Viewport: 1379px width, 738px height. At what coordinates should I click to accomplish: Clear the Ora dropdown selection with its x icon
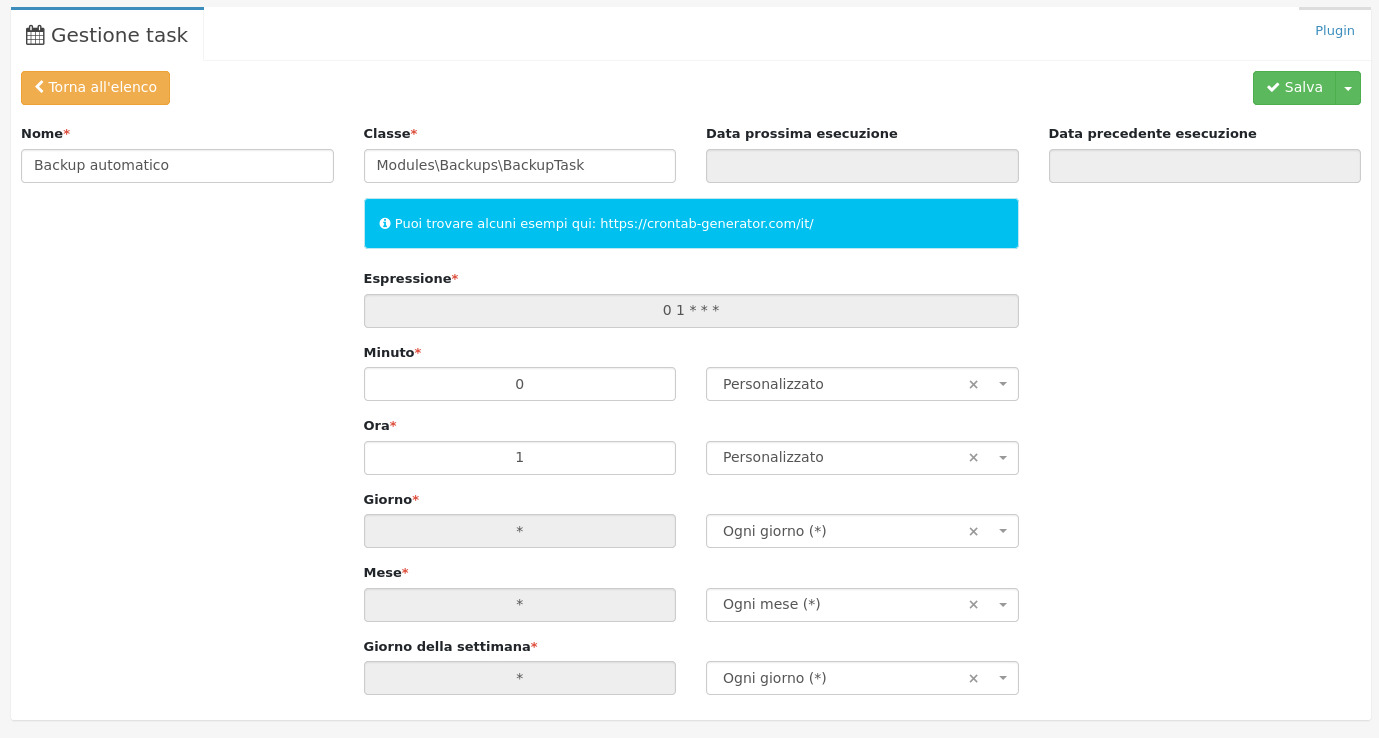click(x=973, y=458)
